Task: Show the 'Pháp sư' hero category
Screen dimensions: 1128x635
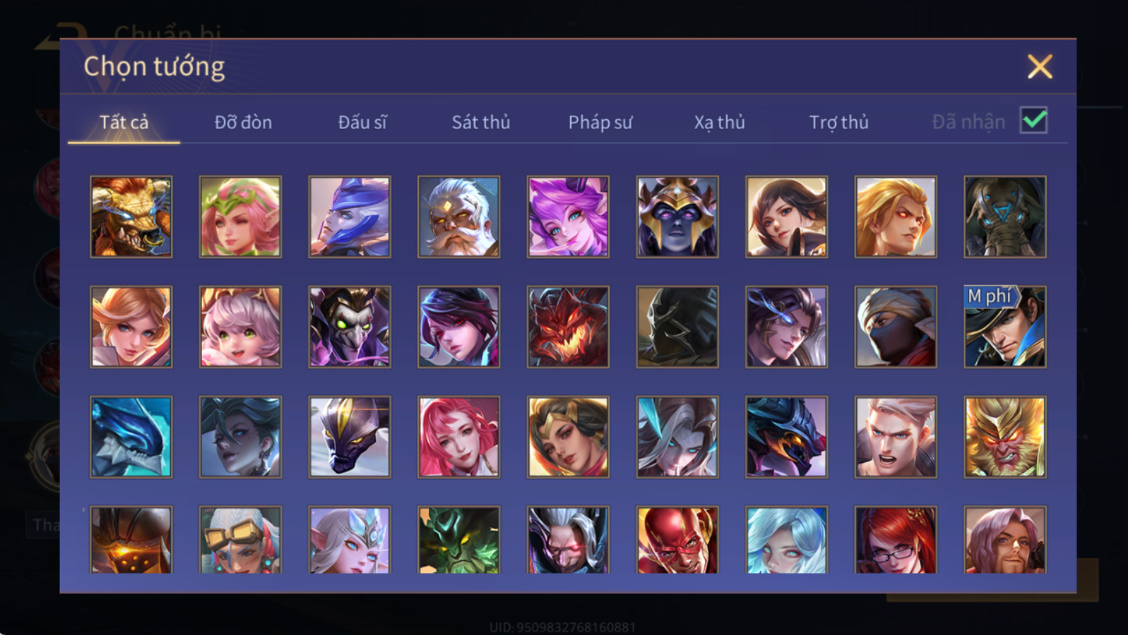Action: pyautogui.click(x=600, y=122)
